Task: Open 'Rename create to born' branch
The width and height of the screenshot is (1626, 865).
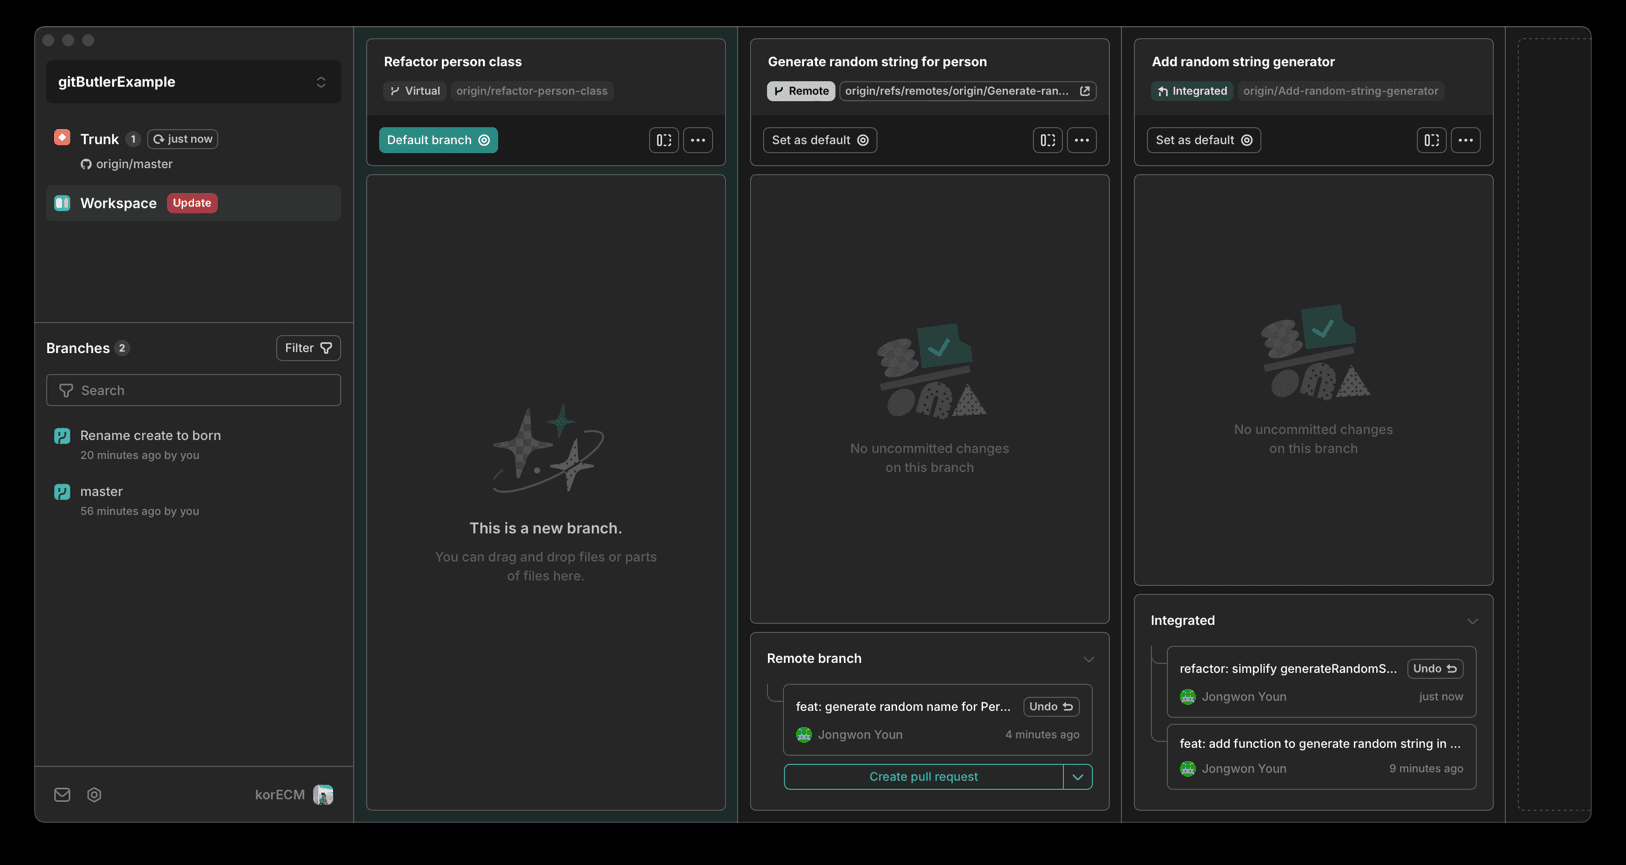Action: pos(193,445)
